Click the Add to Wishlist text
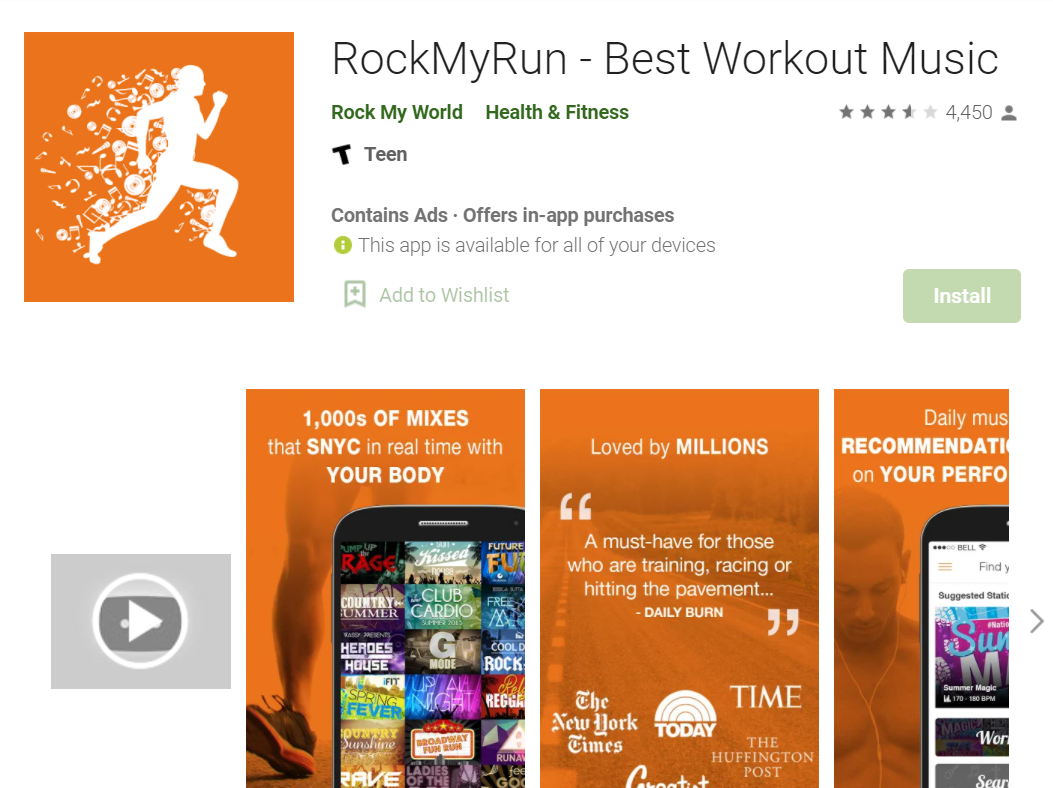 tap(444, 295)
